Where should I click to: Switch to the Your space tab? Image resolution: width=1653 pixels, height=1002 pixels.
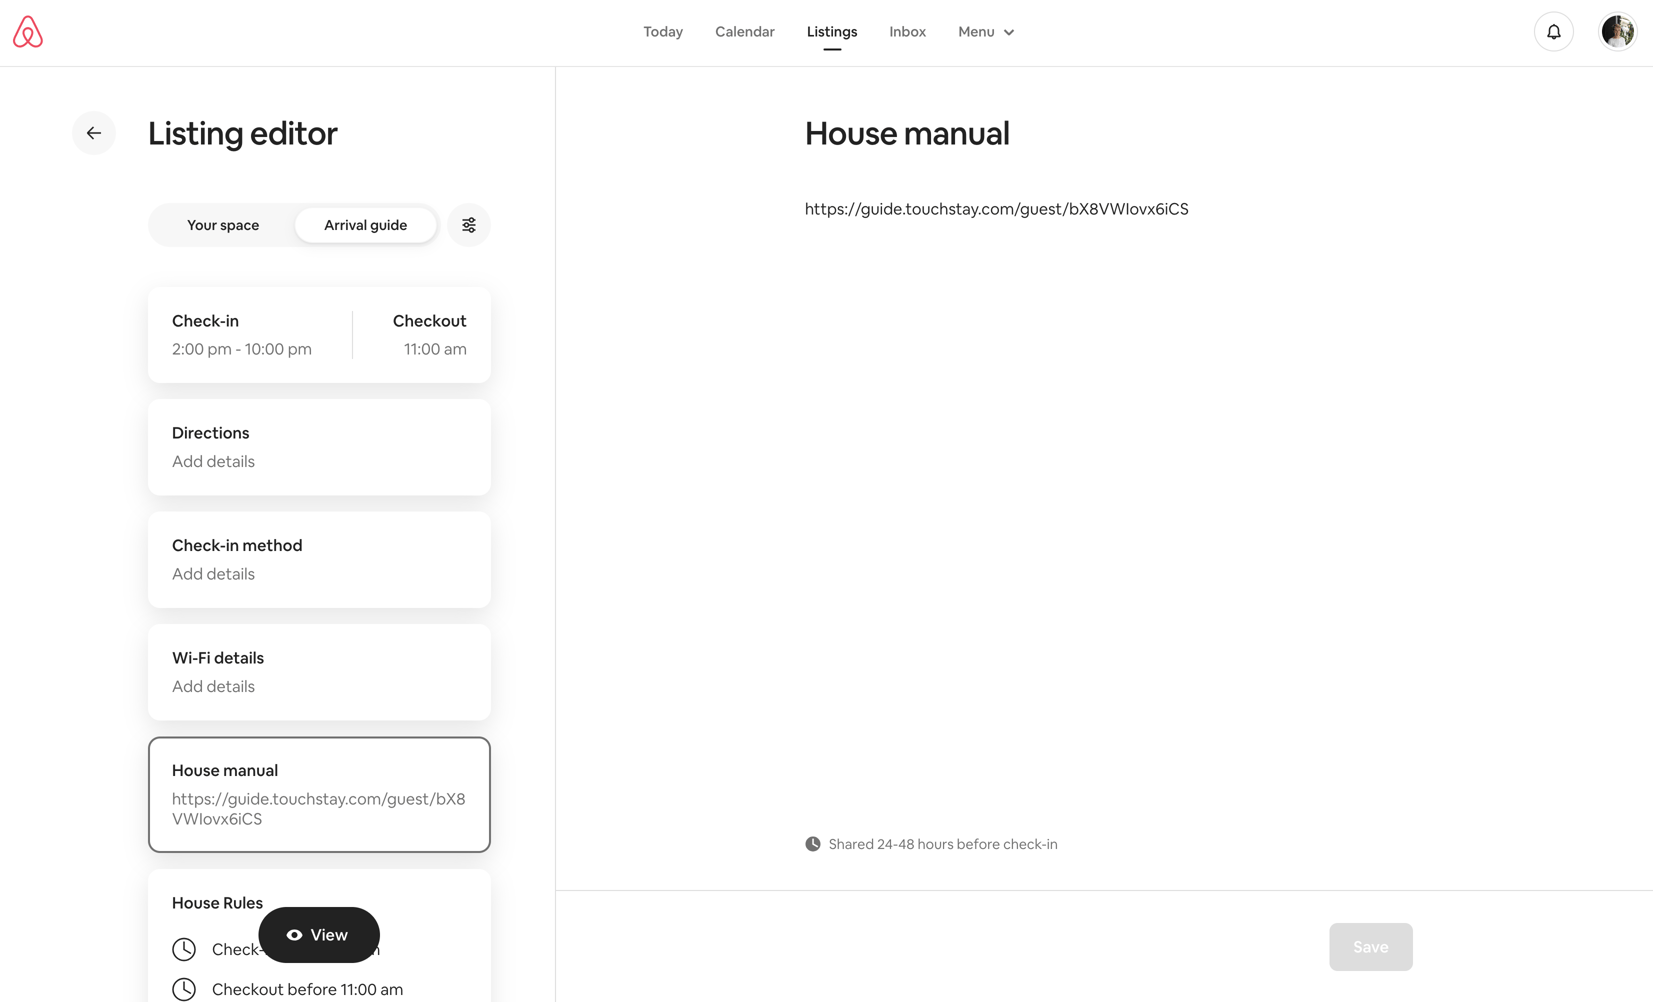pos(222,225)
